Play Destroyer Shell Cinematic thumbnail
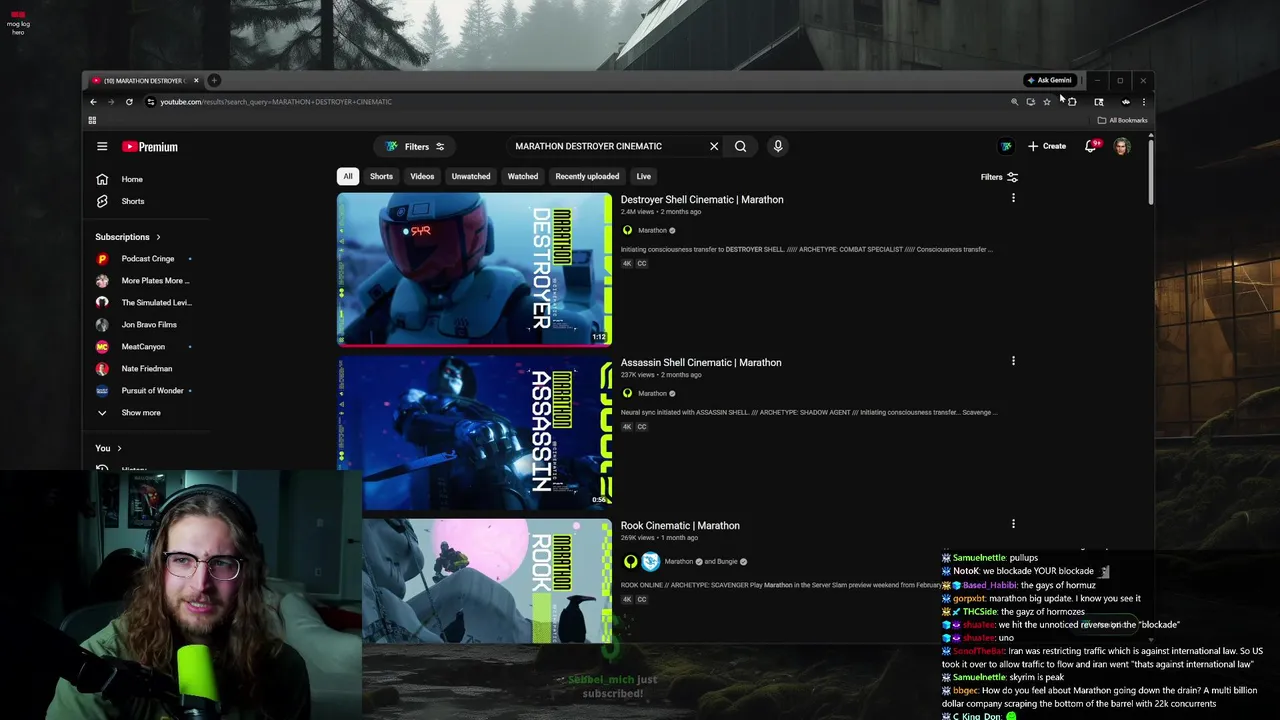1280x720 pixels. [x=474, y=269]
